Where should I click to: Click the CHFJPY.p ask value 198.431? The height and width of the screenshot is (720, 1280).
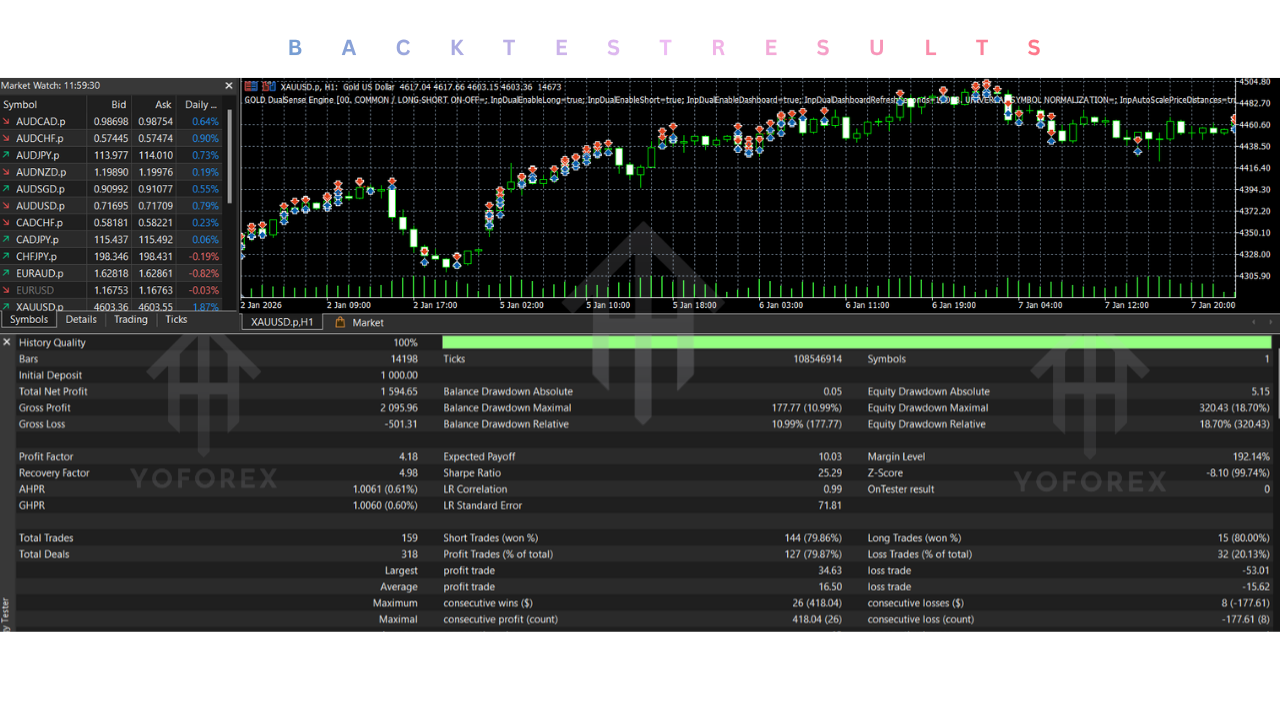click(x=155, y=256)
